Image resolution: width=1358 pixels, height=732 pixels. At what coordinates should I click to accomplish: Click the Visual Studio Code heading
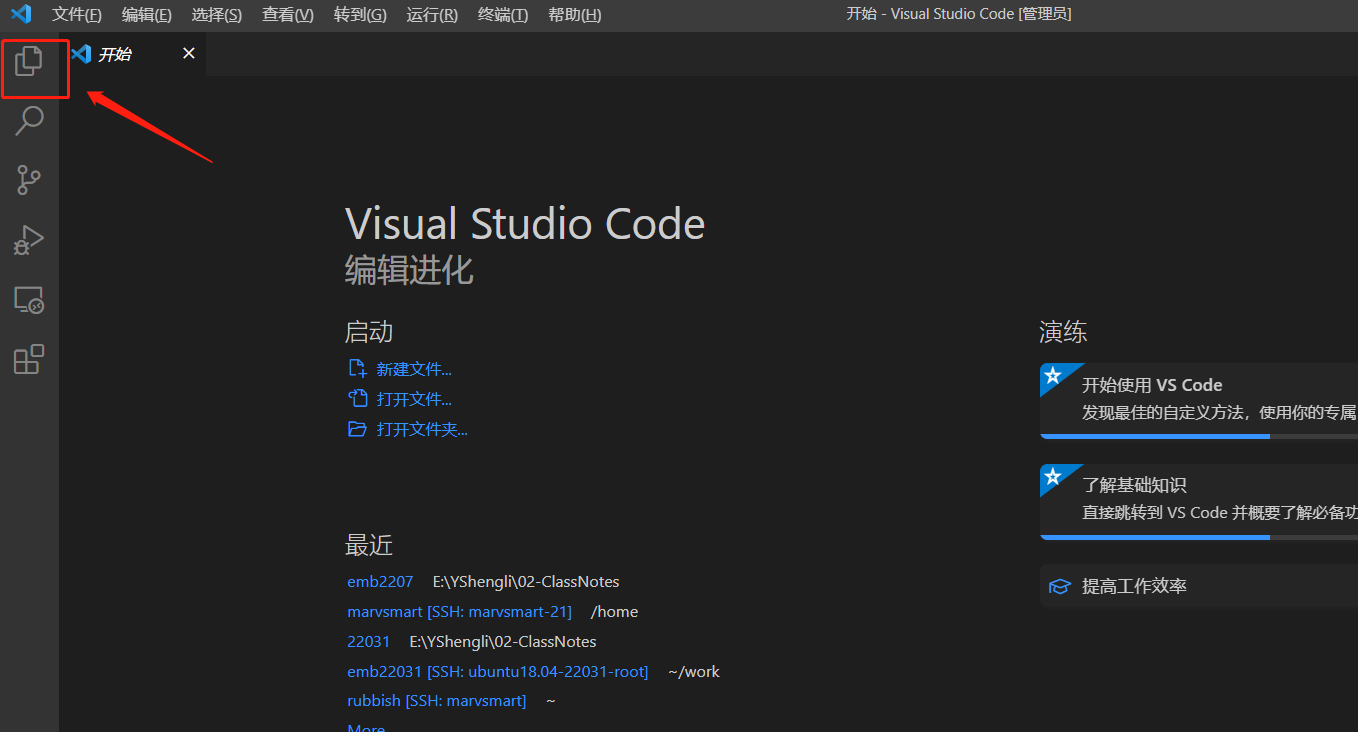point(525,223)
